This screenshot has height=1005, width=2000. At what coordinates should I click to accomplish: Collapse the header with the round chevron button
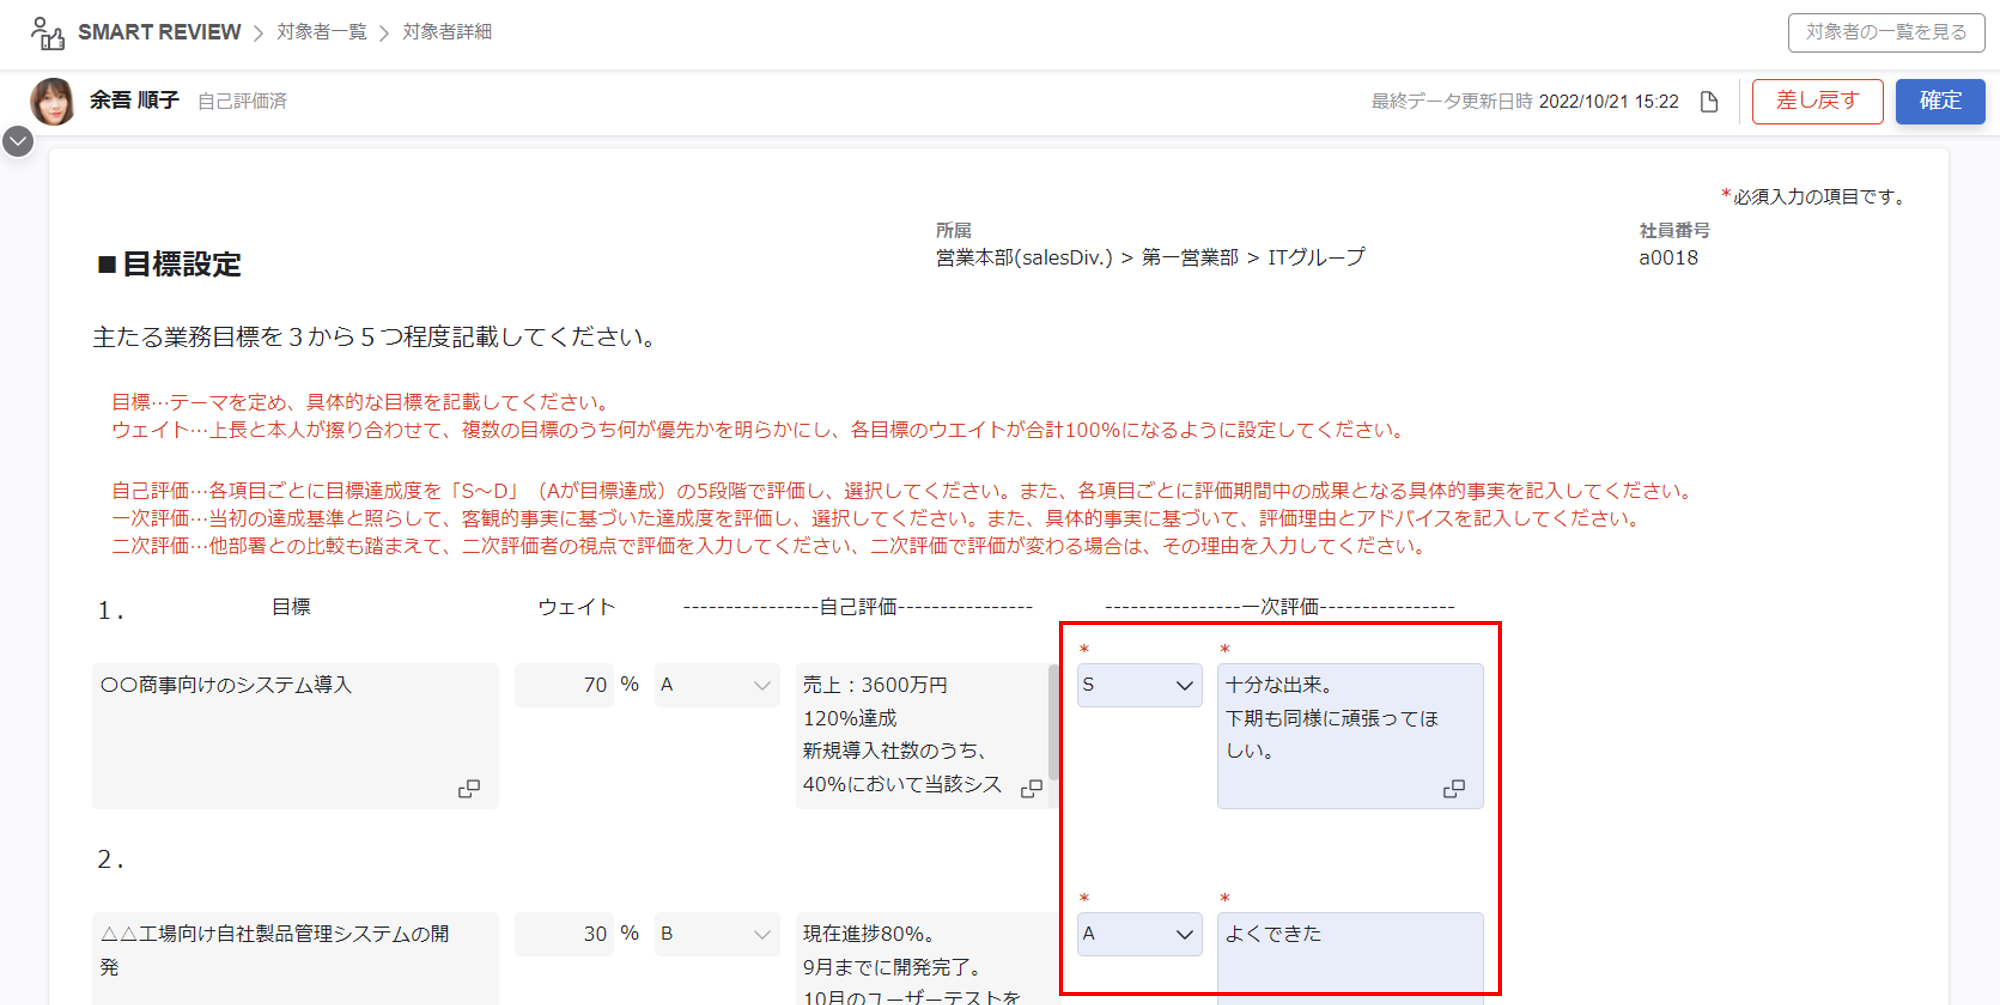18,141
